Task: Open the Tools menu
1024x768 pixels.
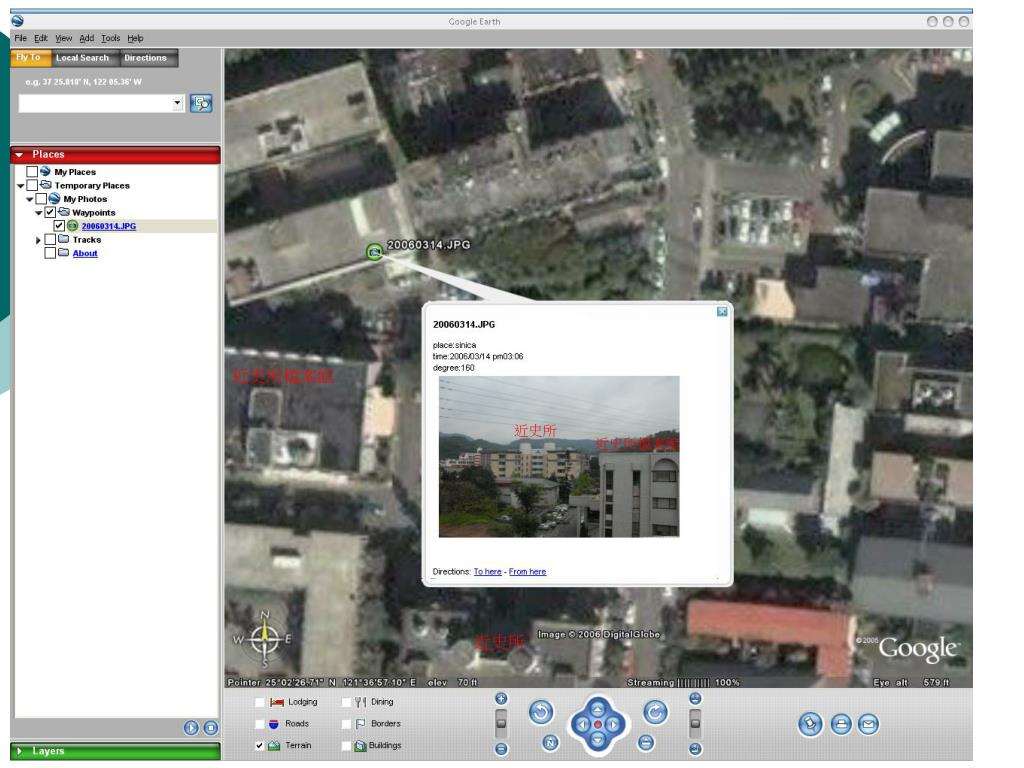Action: (x=110, y=38)
